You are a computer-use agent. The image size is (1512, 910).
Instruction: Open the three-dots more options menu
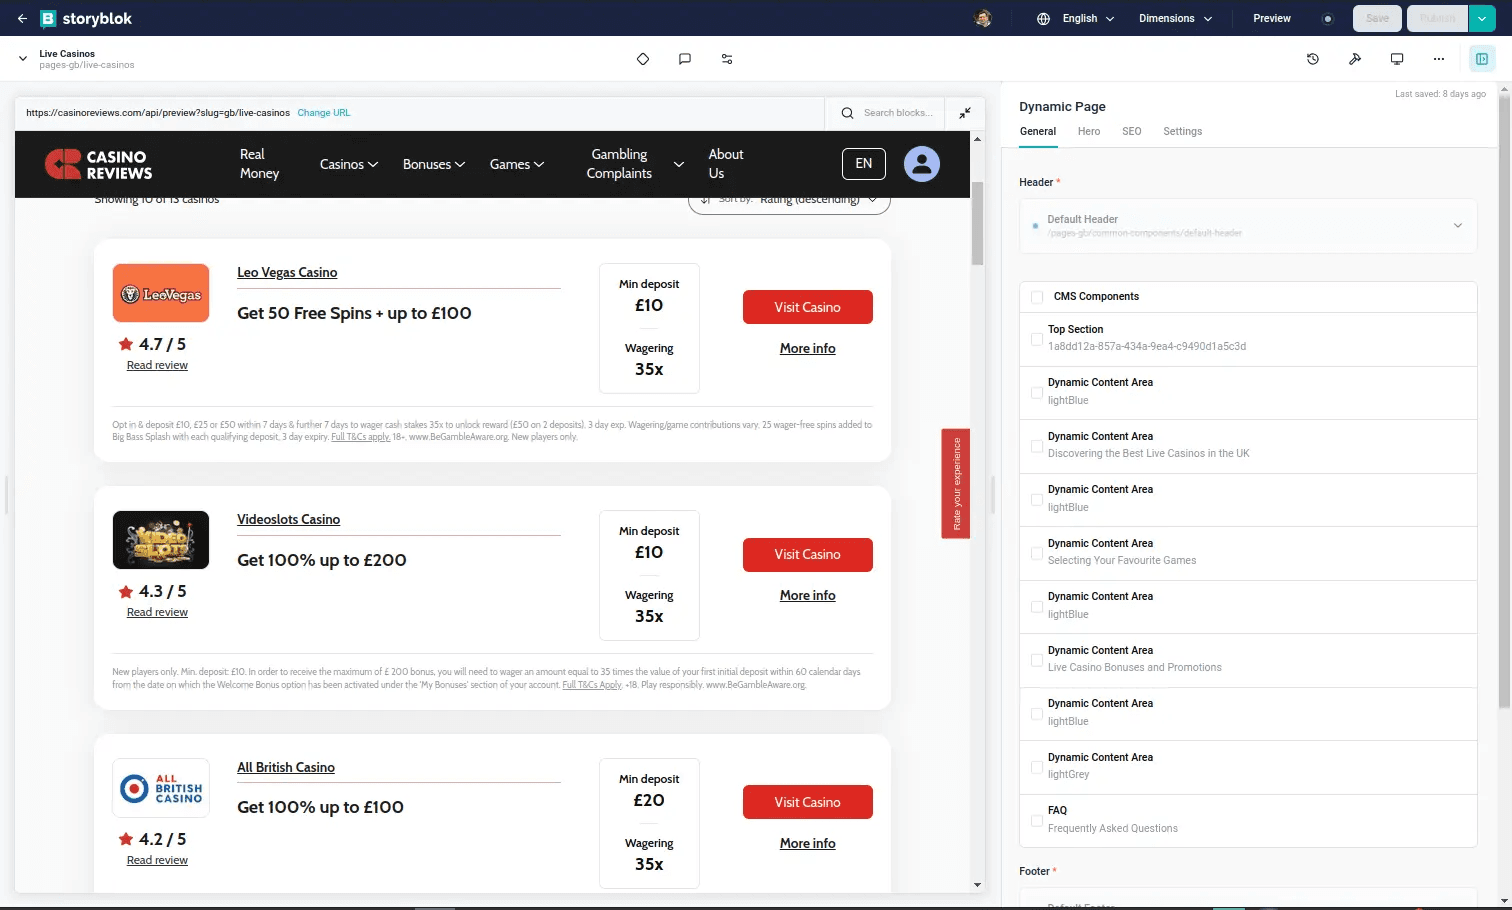[x=1439, y=59]
